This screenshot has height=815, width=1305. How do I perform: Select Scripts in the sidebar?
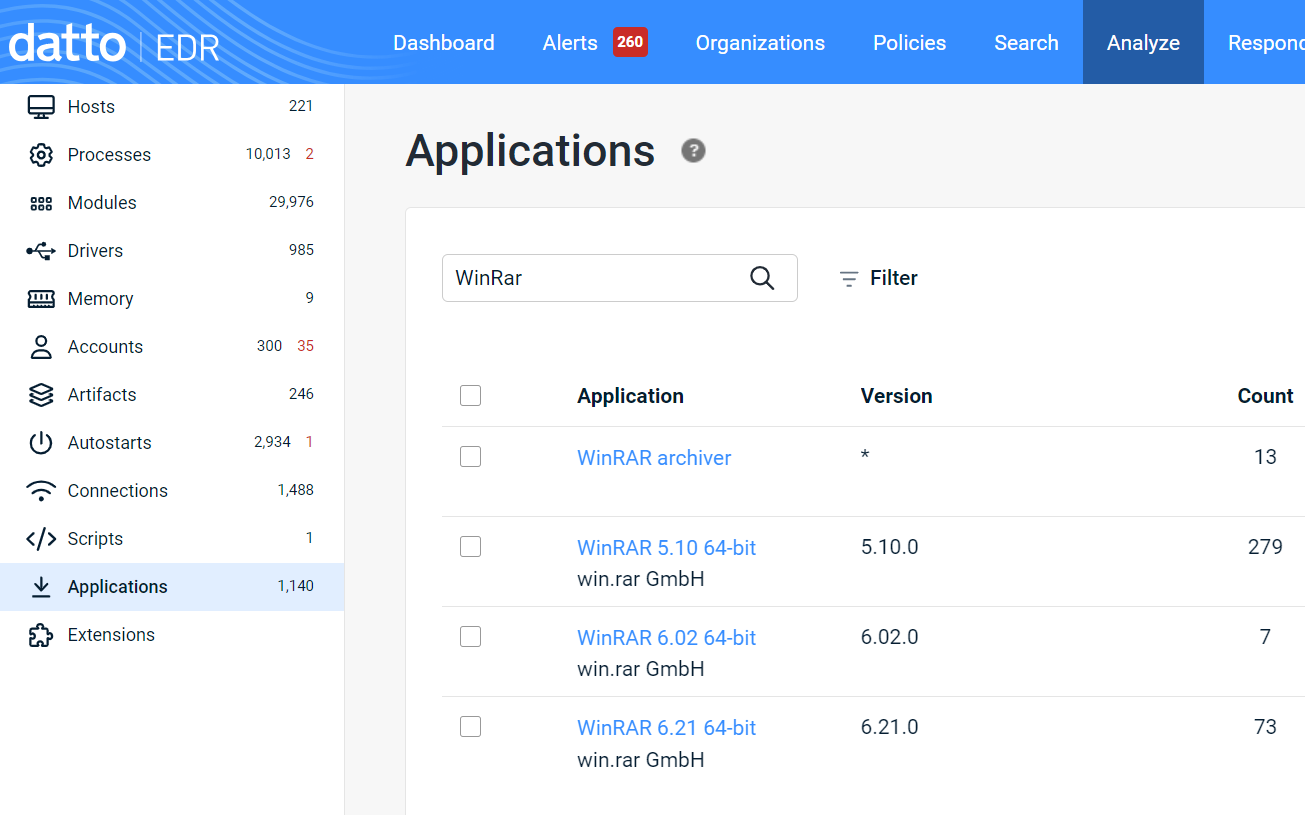point(172,539)
